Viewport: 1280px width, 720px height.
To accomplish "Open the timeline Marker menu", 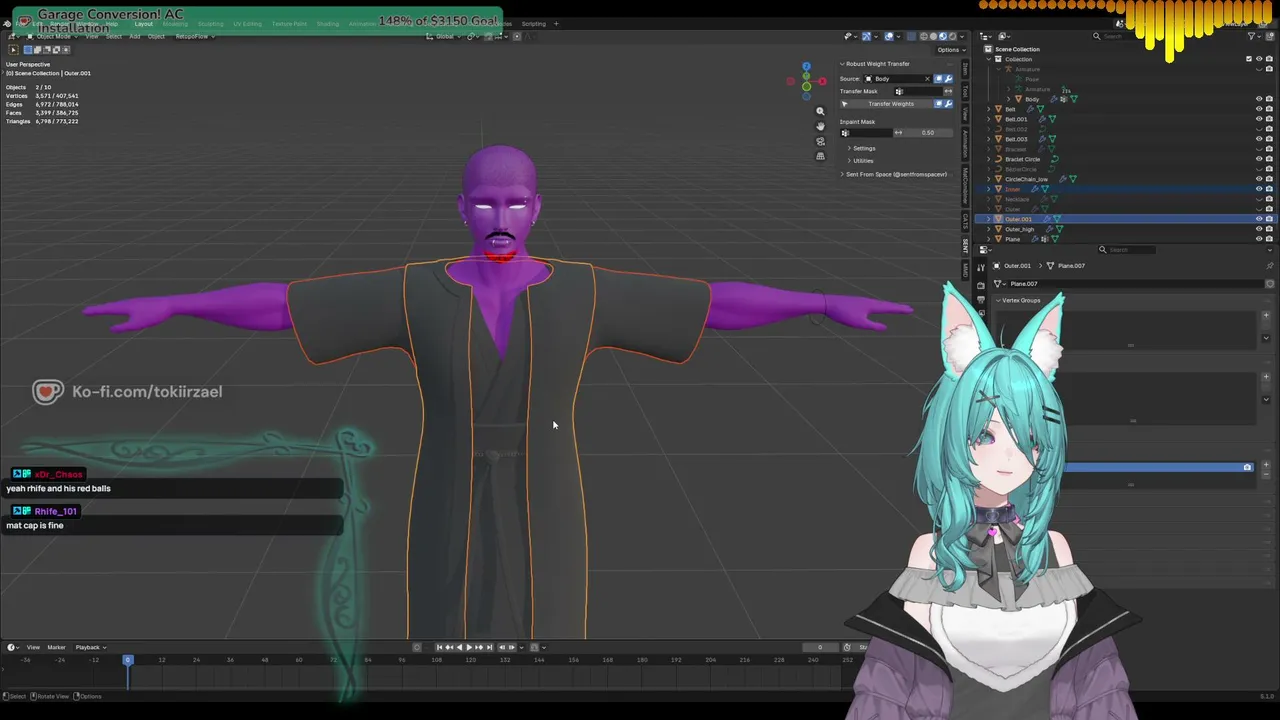I will [56, 647].
